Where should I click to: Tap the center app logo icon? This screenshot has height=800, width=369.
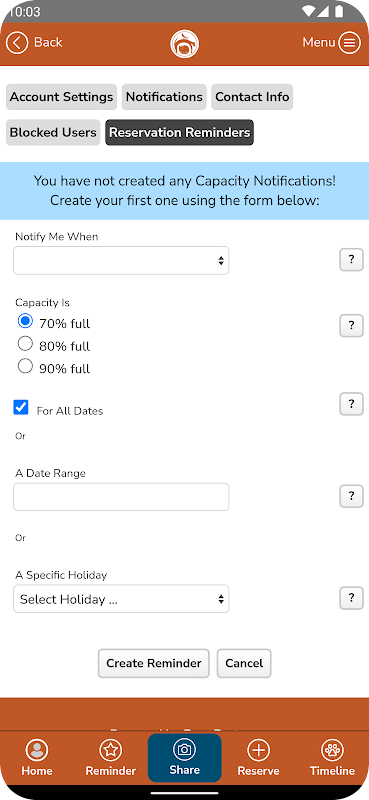click(184, 44)
